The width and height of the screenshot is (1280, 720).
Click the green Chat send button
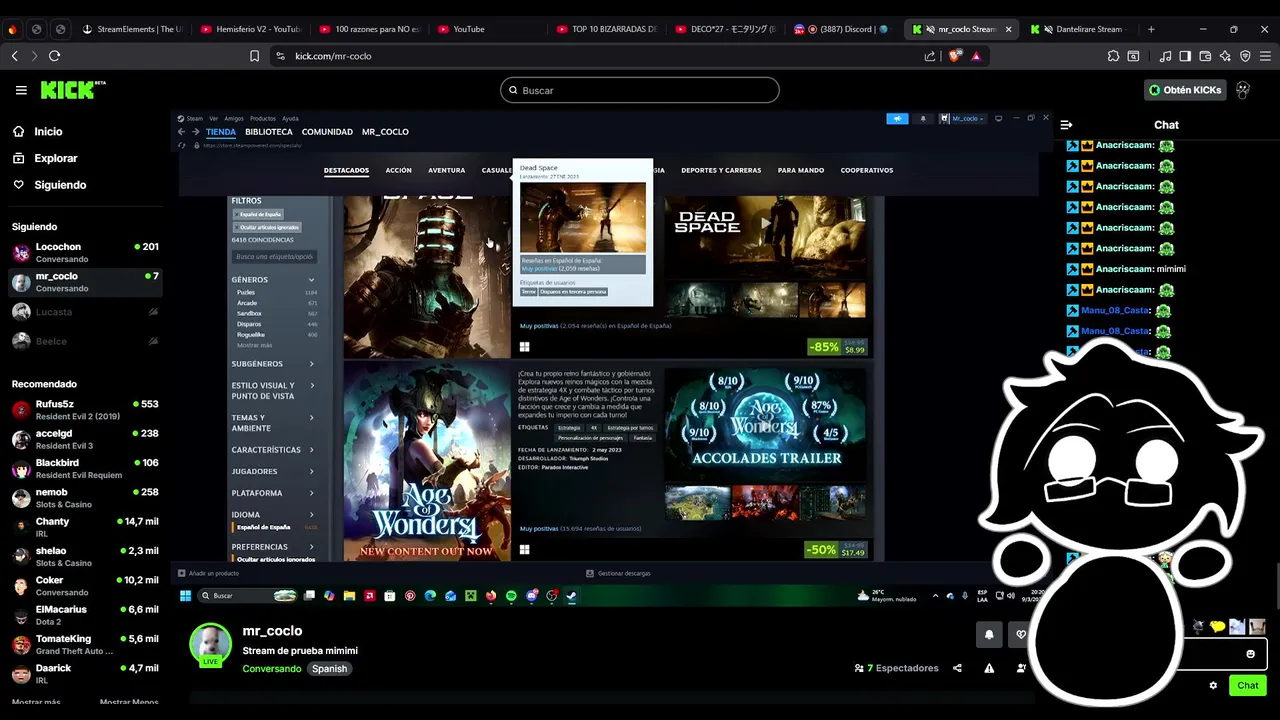click(x=1248, y=685)
